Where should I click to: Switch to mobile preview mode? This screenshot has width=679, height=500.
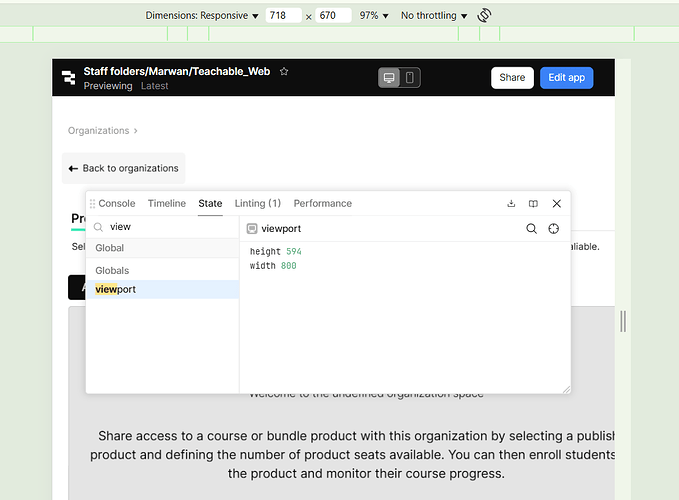(409, 78)
